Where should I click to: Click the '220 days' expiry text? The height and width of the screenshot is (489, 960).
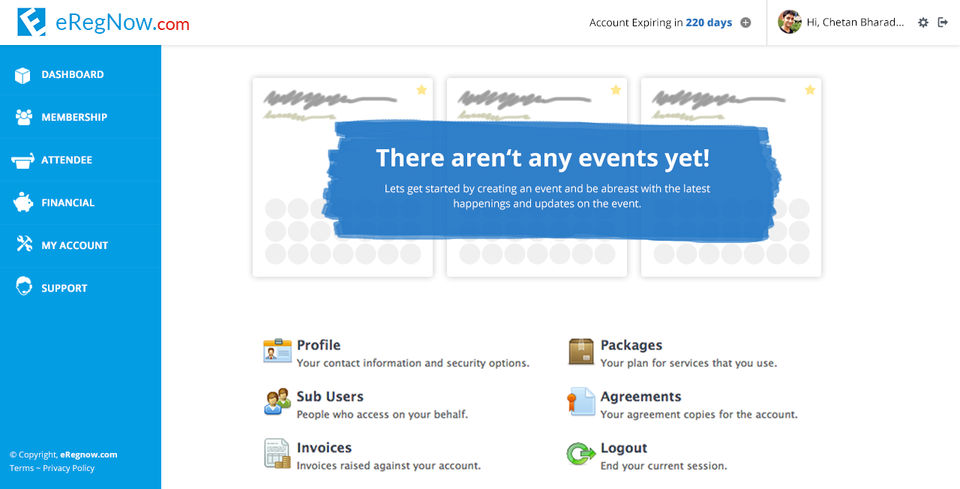point(708,23)
